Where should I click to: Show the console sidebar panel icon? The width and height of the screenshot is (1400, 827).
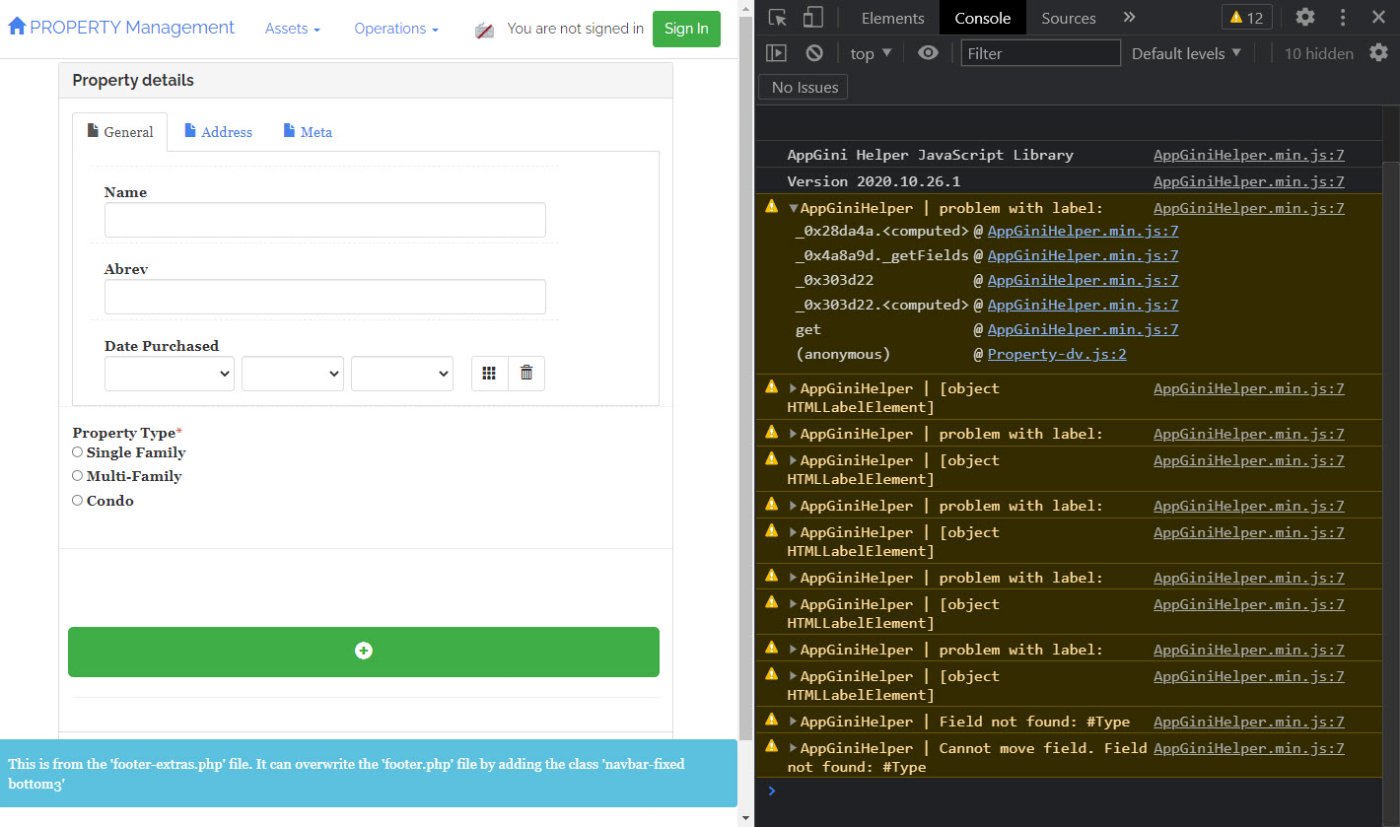click(776, 53)
